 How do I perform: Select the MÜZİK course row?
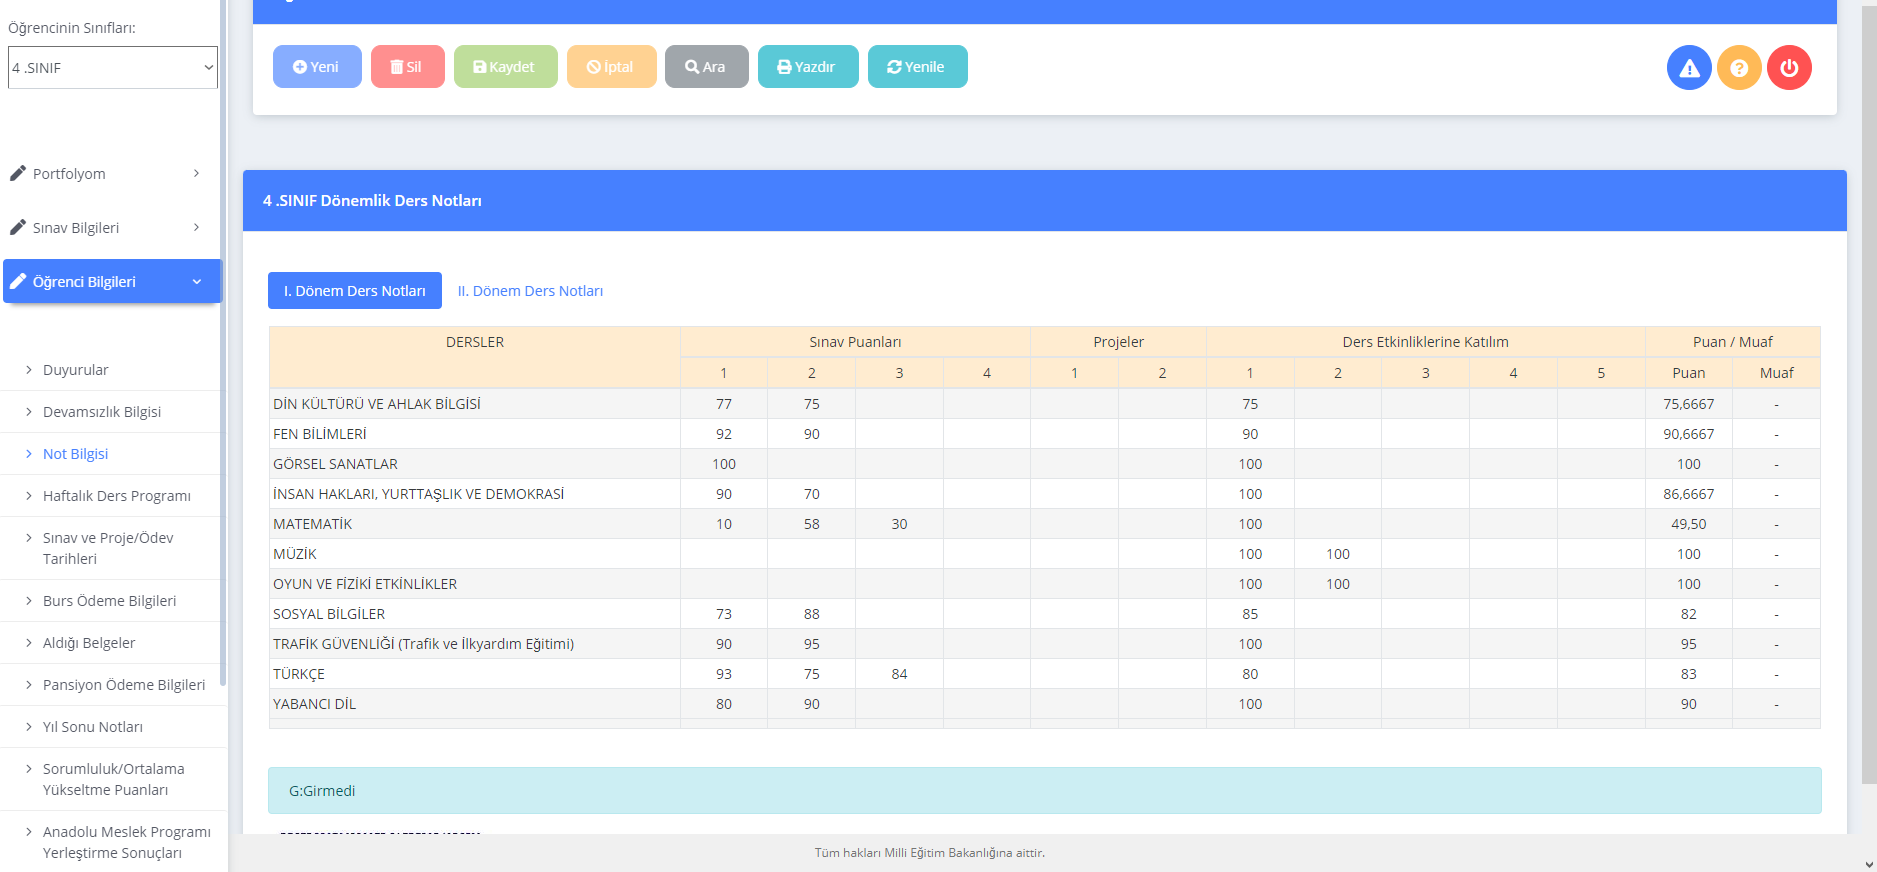(1045, 554)
